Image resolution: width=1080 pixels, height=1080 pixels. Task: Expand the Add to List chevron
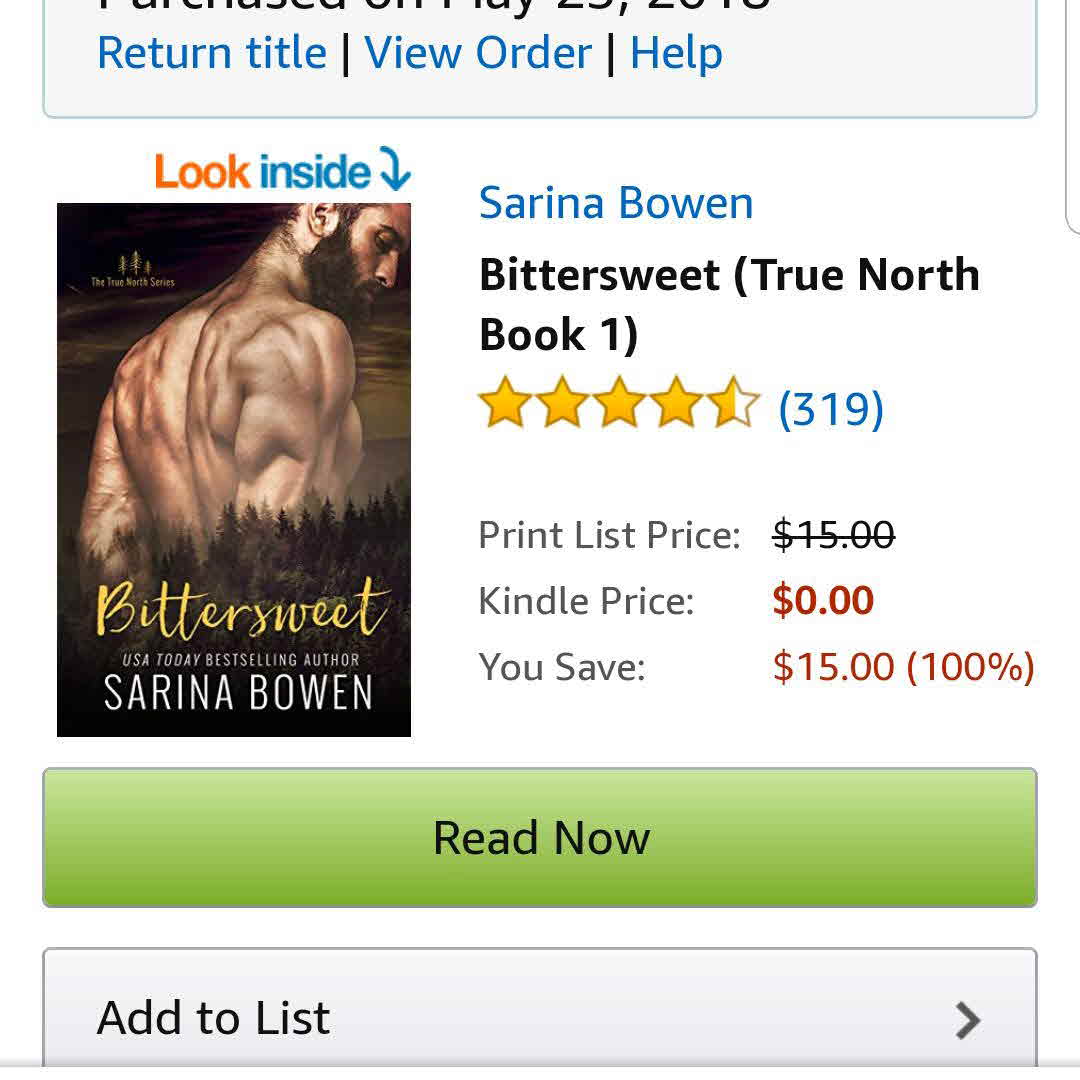pyautogui.click(x=967, y=1020)
